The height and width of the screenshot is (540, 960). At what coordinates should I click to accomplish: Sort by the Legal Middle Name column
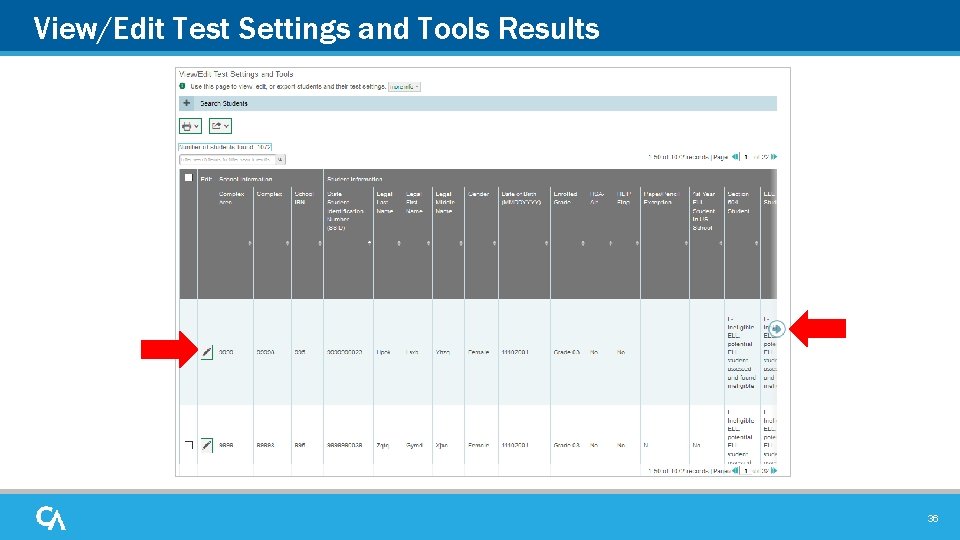[x=460, y=244]
